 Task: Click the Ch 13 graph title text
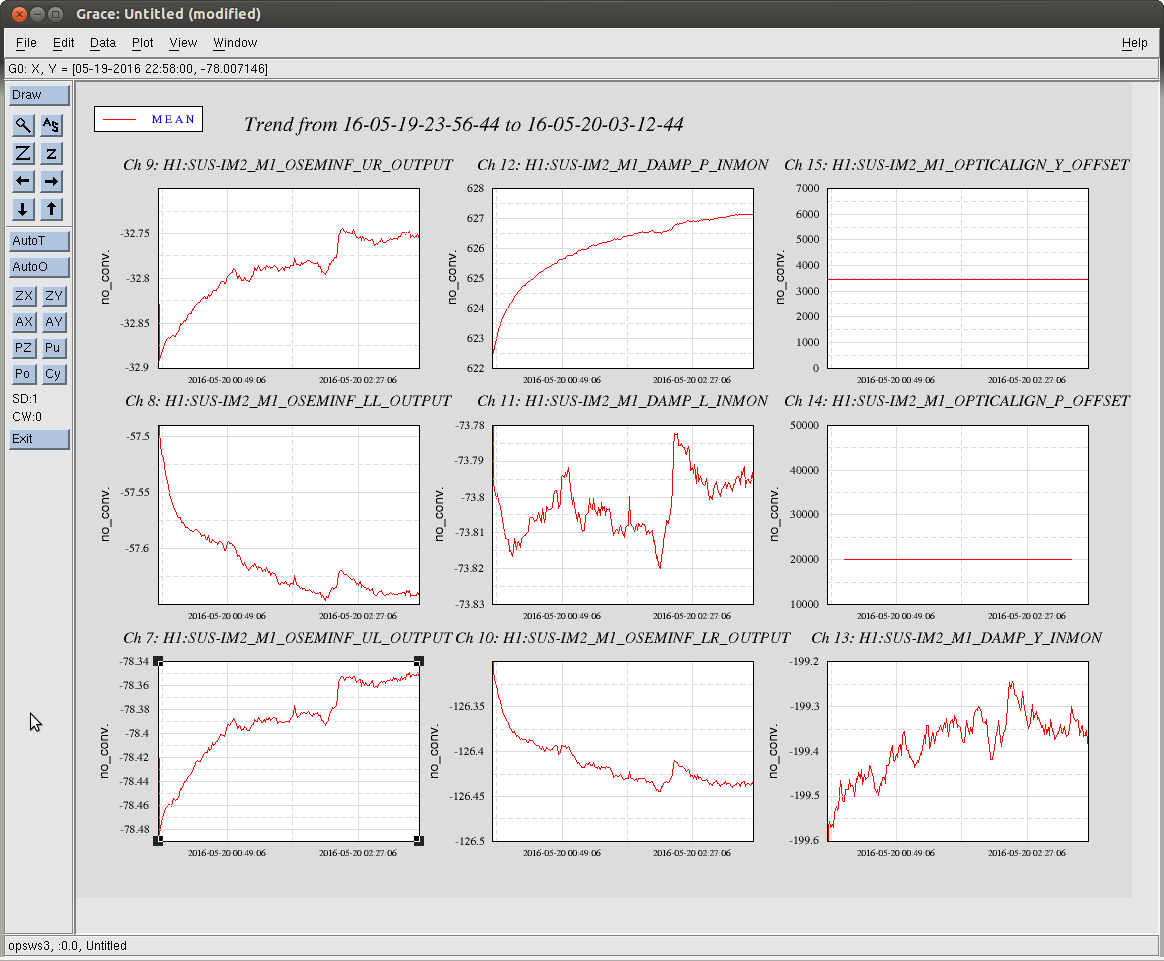tap(957, 637)
